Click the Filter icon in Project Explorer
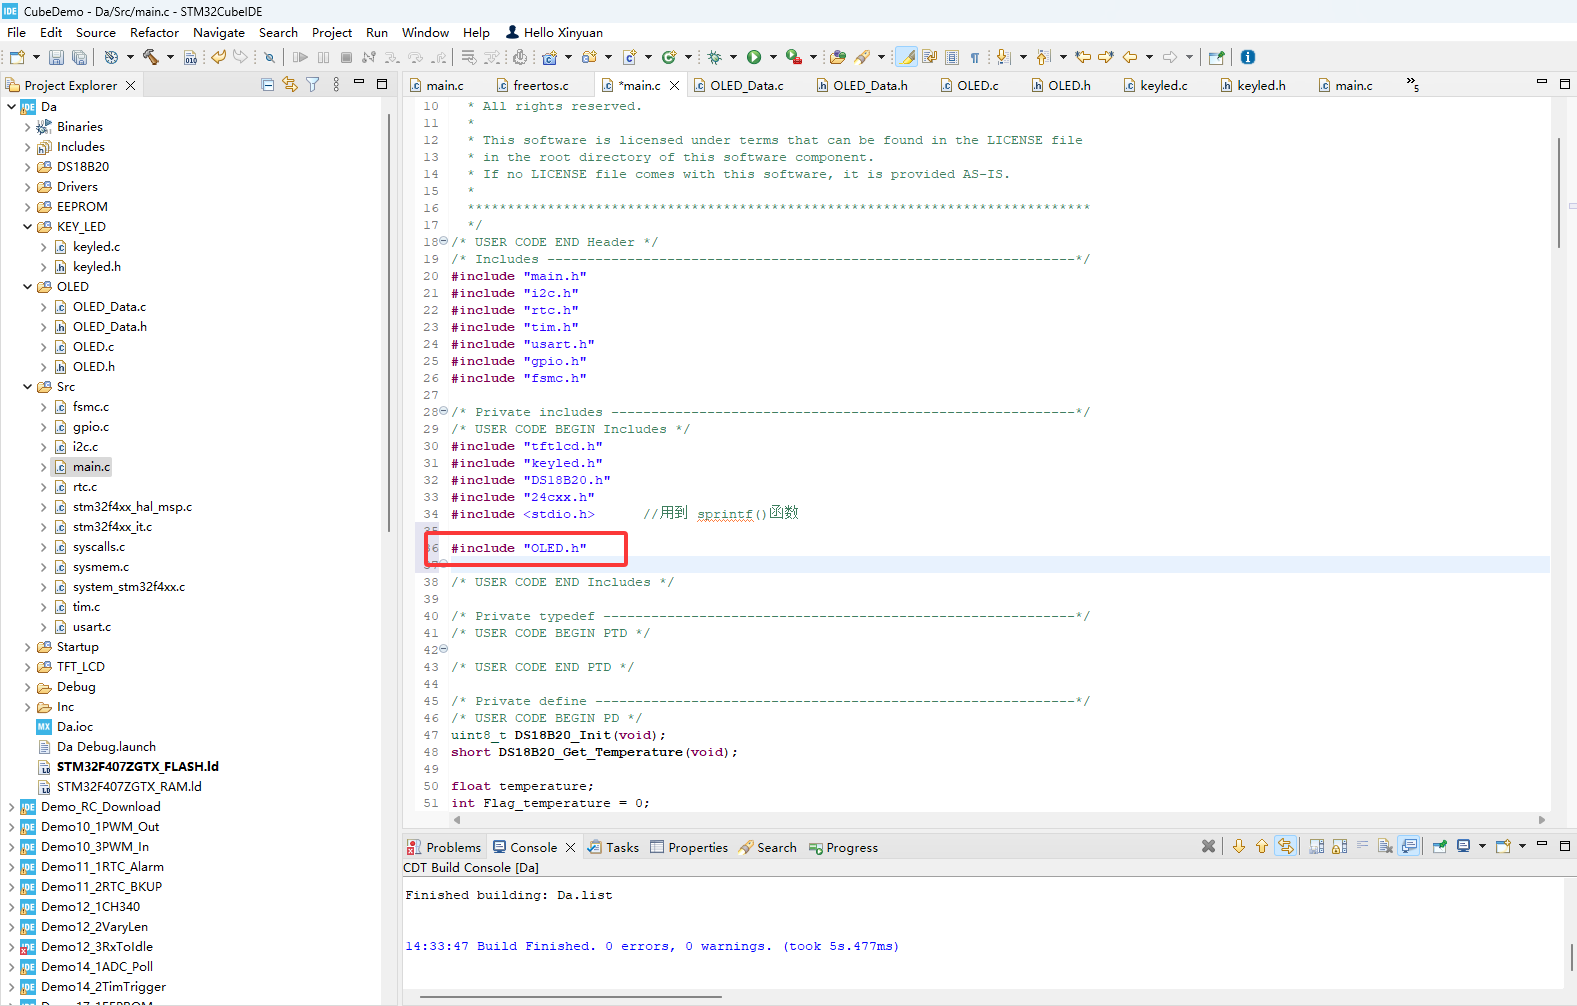Screen dimensions: 1577x1006 click(312, 85)
